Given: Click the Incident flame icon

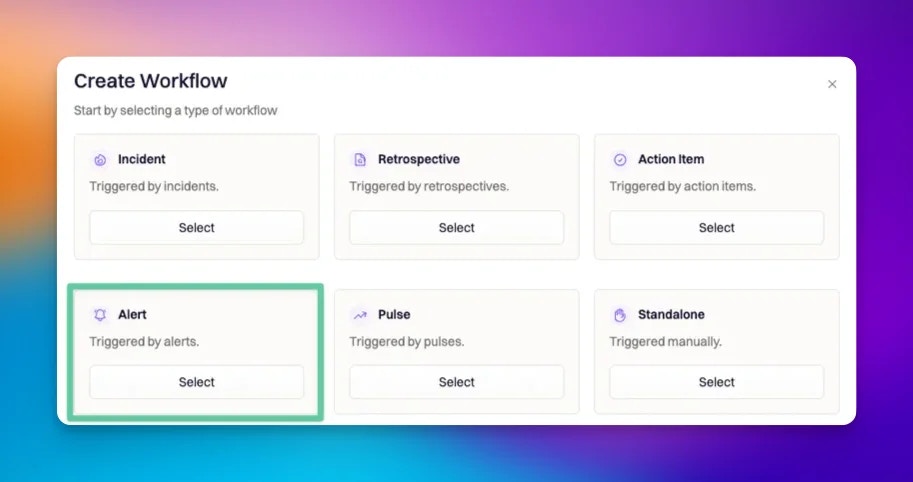Looking at the screenshot, I should [100, 160].
